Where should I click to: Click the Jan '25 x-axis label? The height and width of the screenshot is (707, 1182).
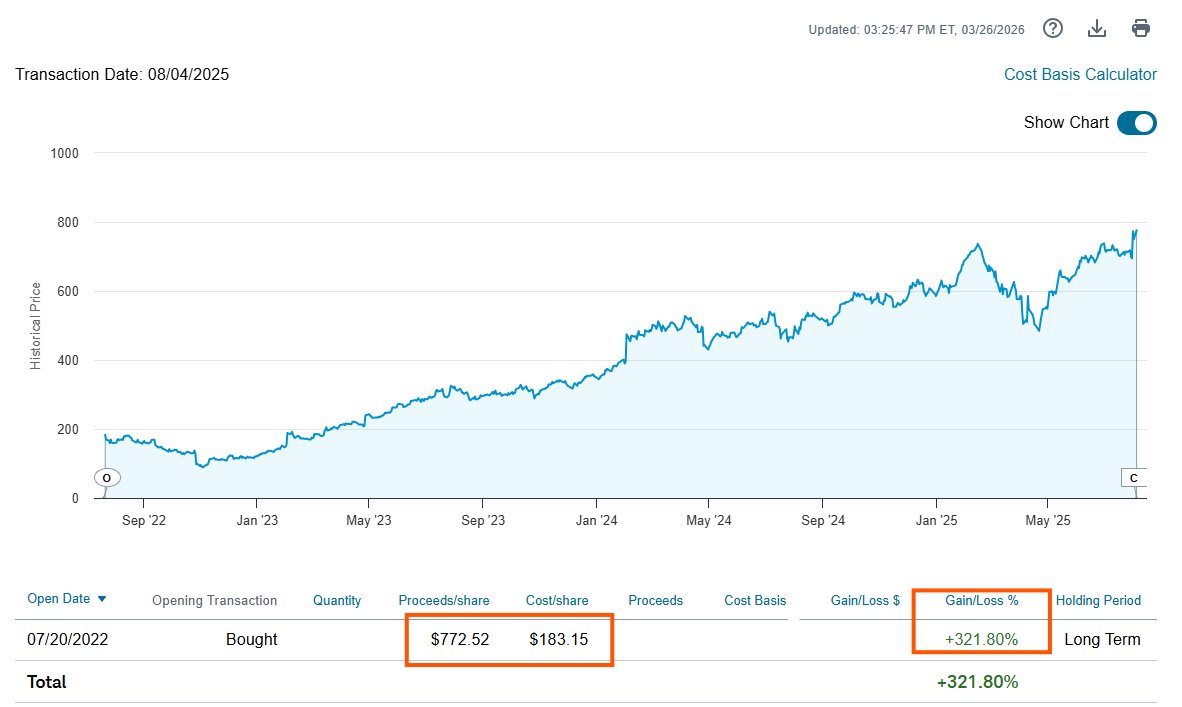(x=936, y=520)
